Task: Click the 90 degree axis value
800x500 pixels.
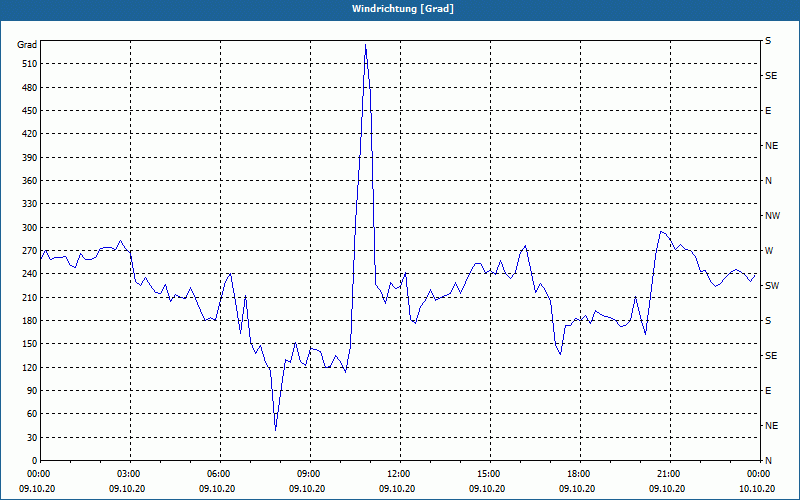Action: (x=32, y=391)
